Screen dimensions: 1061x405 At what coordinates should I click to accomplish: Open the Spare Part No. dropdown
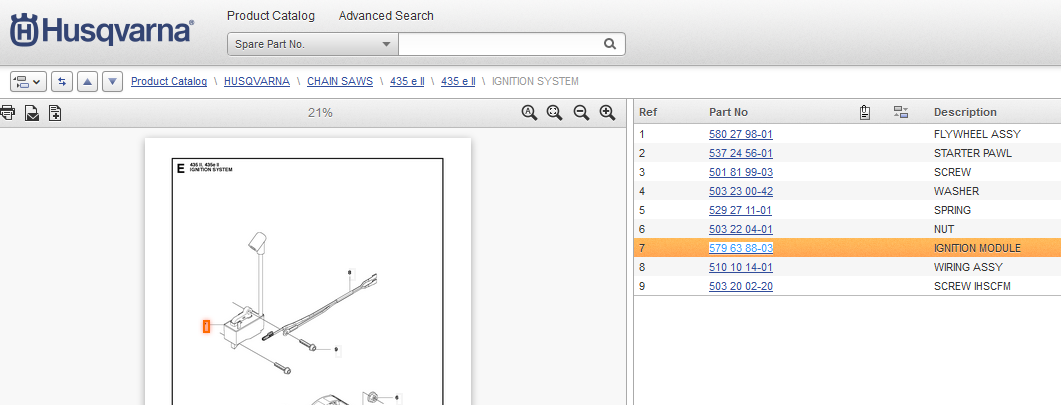pos(313,44)
